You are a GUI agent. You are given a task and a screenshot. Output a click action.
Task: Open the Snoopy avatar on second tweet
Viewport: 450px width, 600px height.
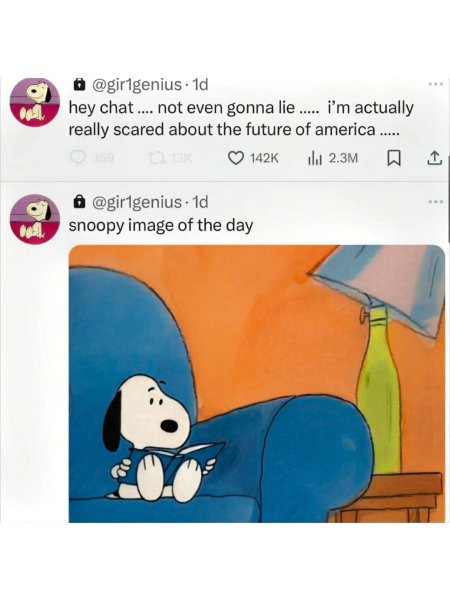[34, 219]
